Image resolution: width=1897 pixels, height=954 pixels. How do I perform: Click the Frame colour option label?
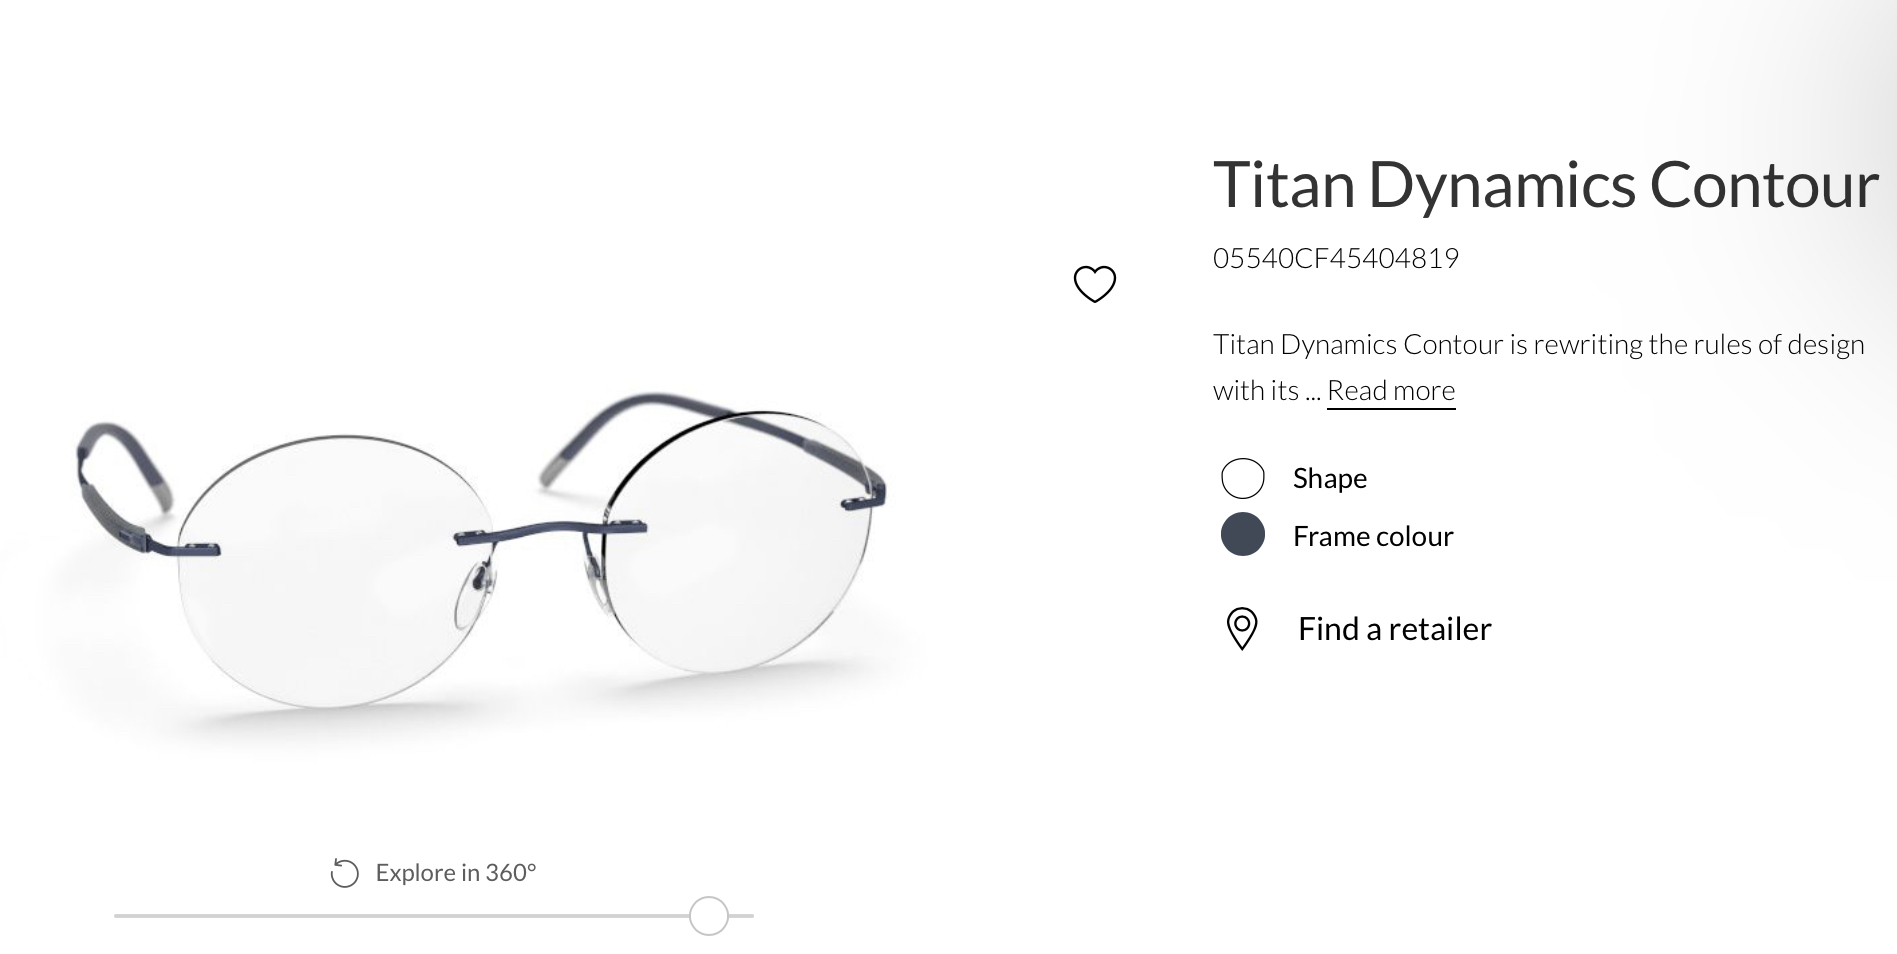pos(1372,536)
